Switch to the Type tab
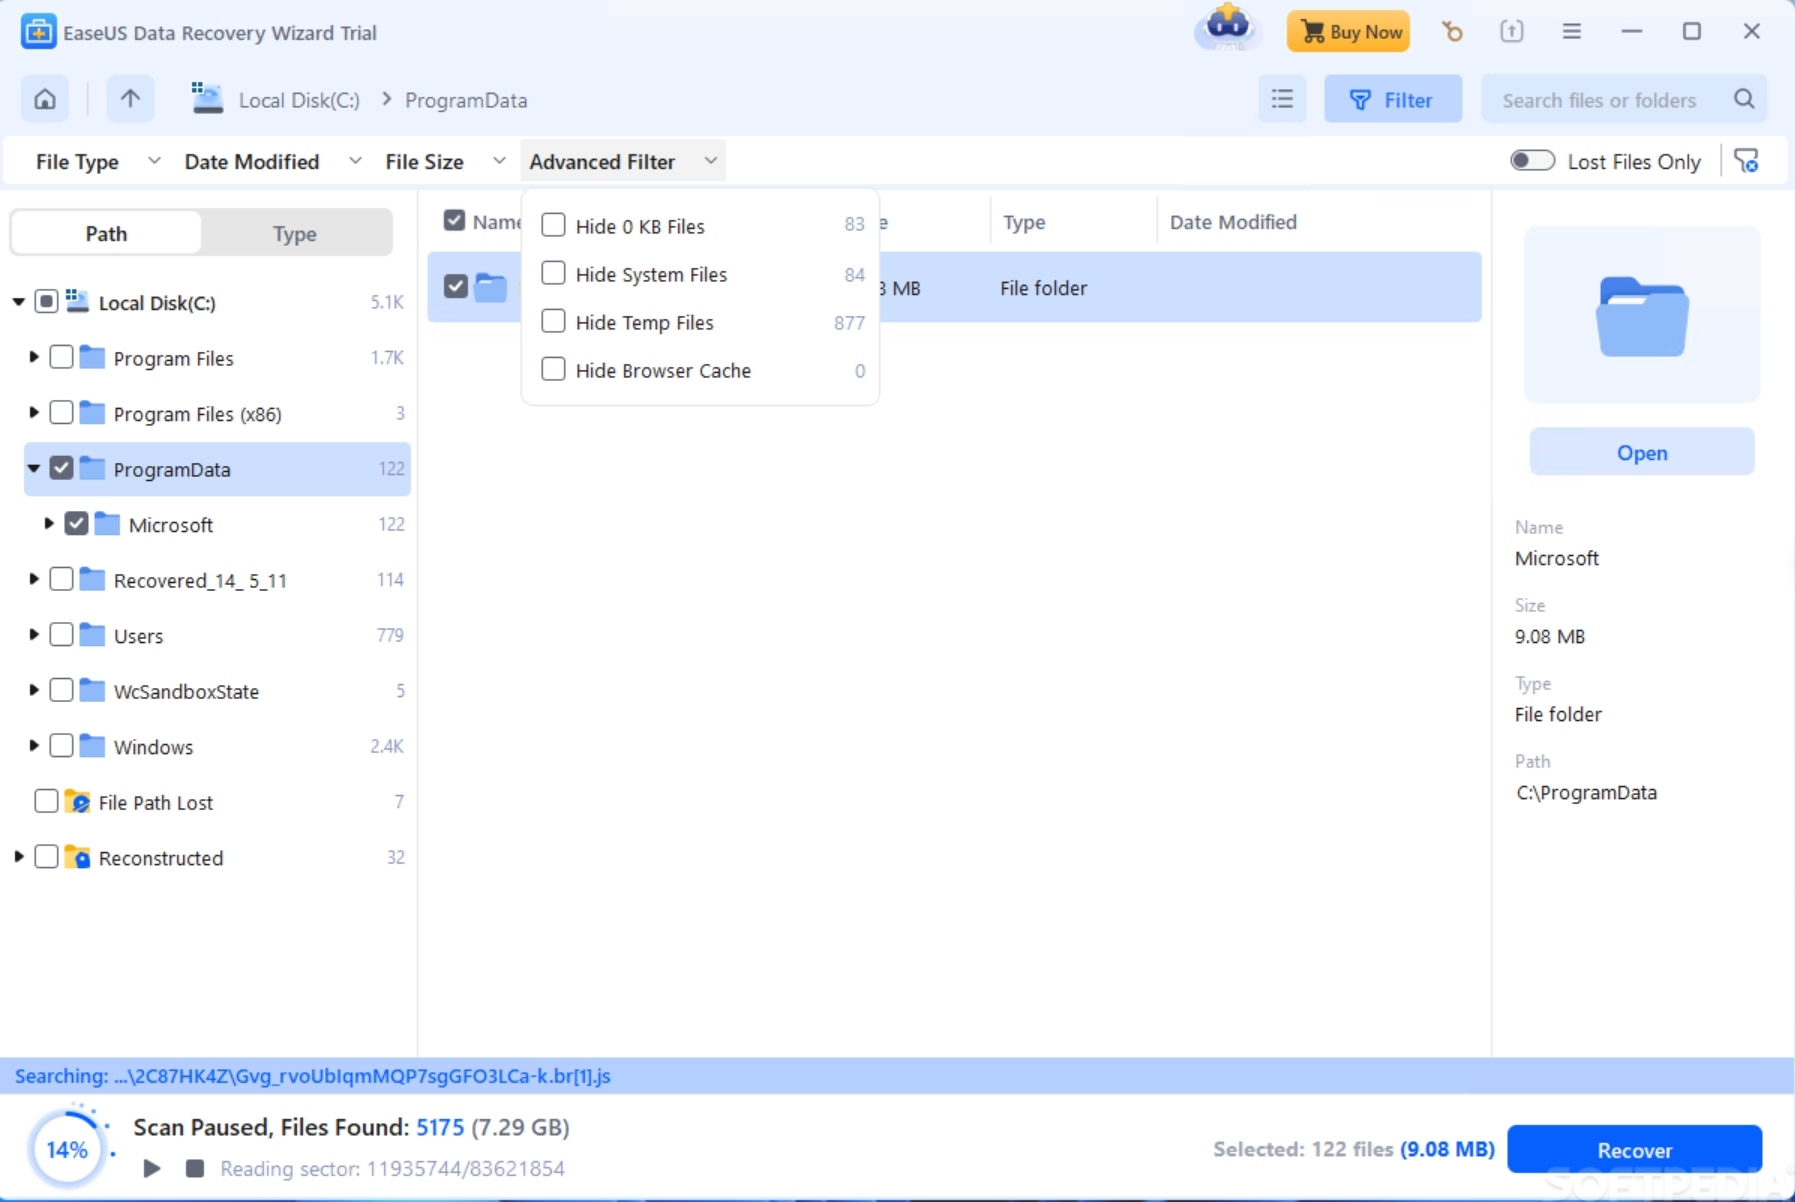The width and height of the screenshot is (1795, 1202). pyautogui.click(x=295, y=233)
